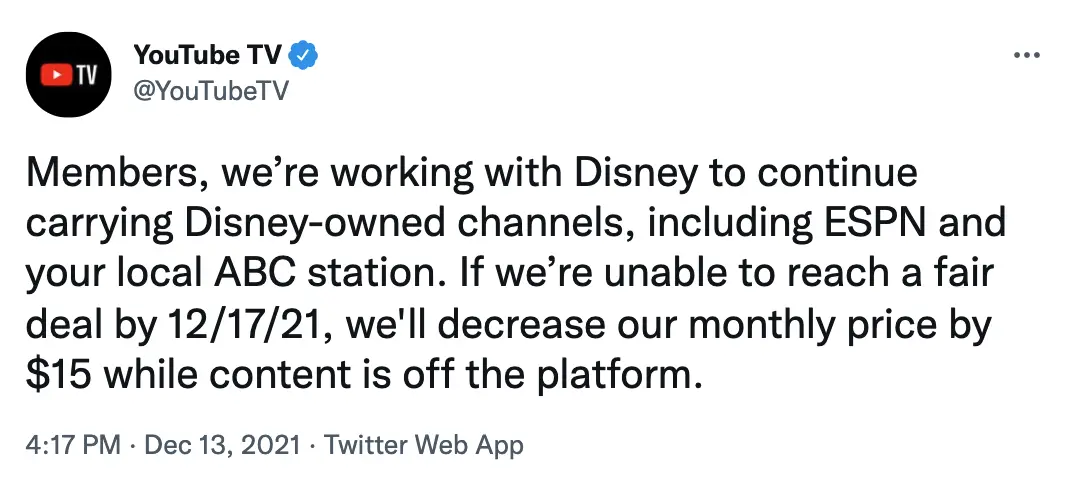Click the 4:17 PM timestamp
This screenshot has height=488, width=1072.
tap(73, 446)
